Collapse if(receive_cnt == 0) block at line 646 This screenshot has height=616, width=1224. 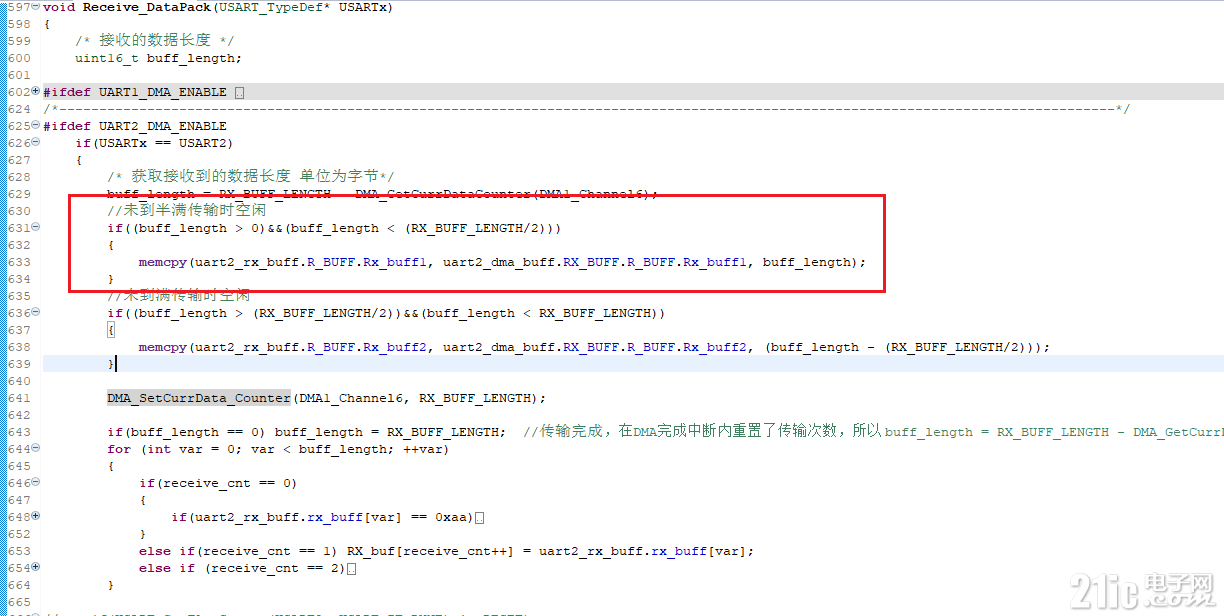(x=36, y=483)
